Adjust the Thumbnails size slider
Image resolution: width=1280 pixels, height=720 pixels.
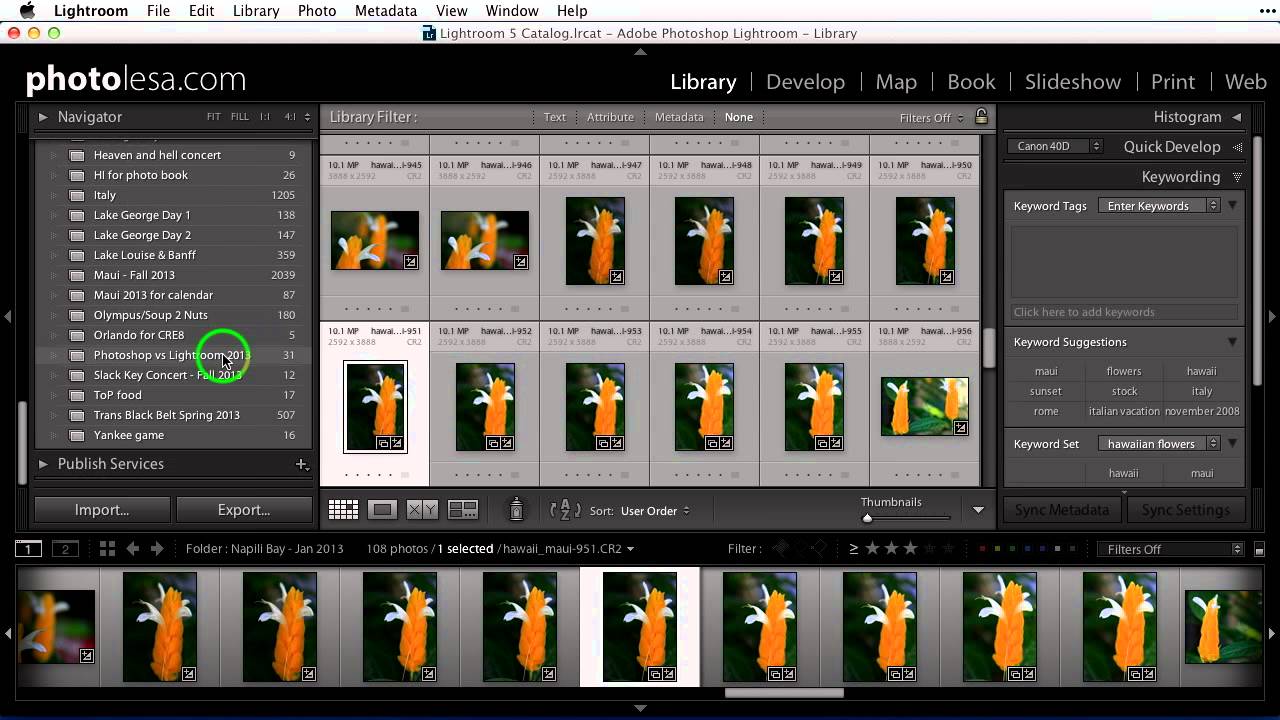point(867,518)
